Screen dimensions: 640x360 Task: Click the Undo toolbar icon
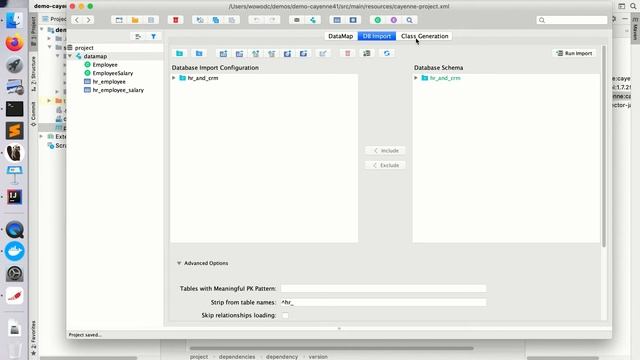256,20
